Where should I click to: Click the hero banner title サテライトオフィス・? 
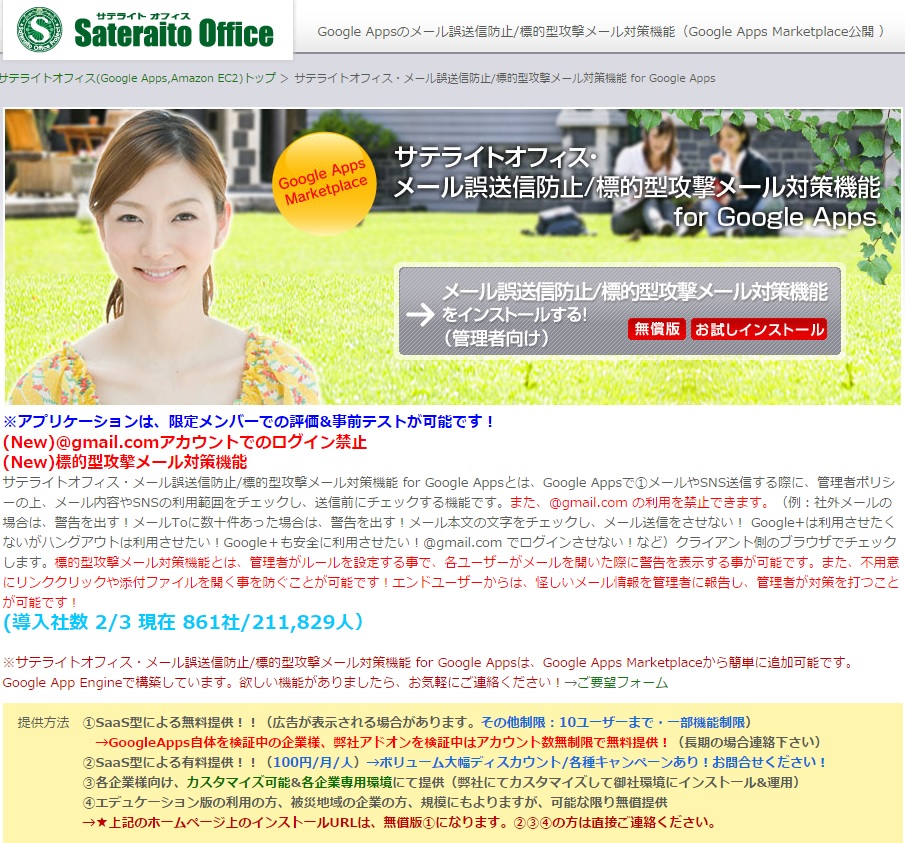pyautogui.click(x=495, y=158)
